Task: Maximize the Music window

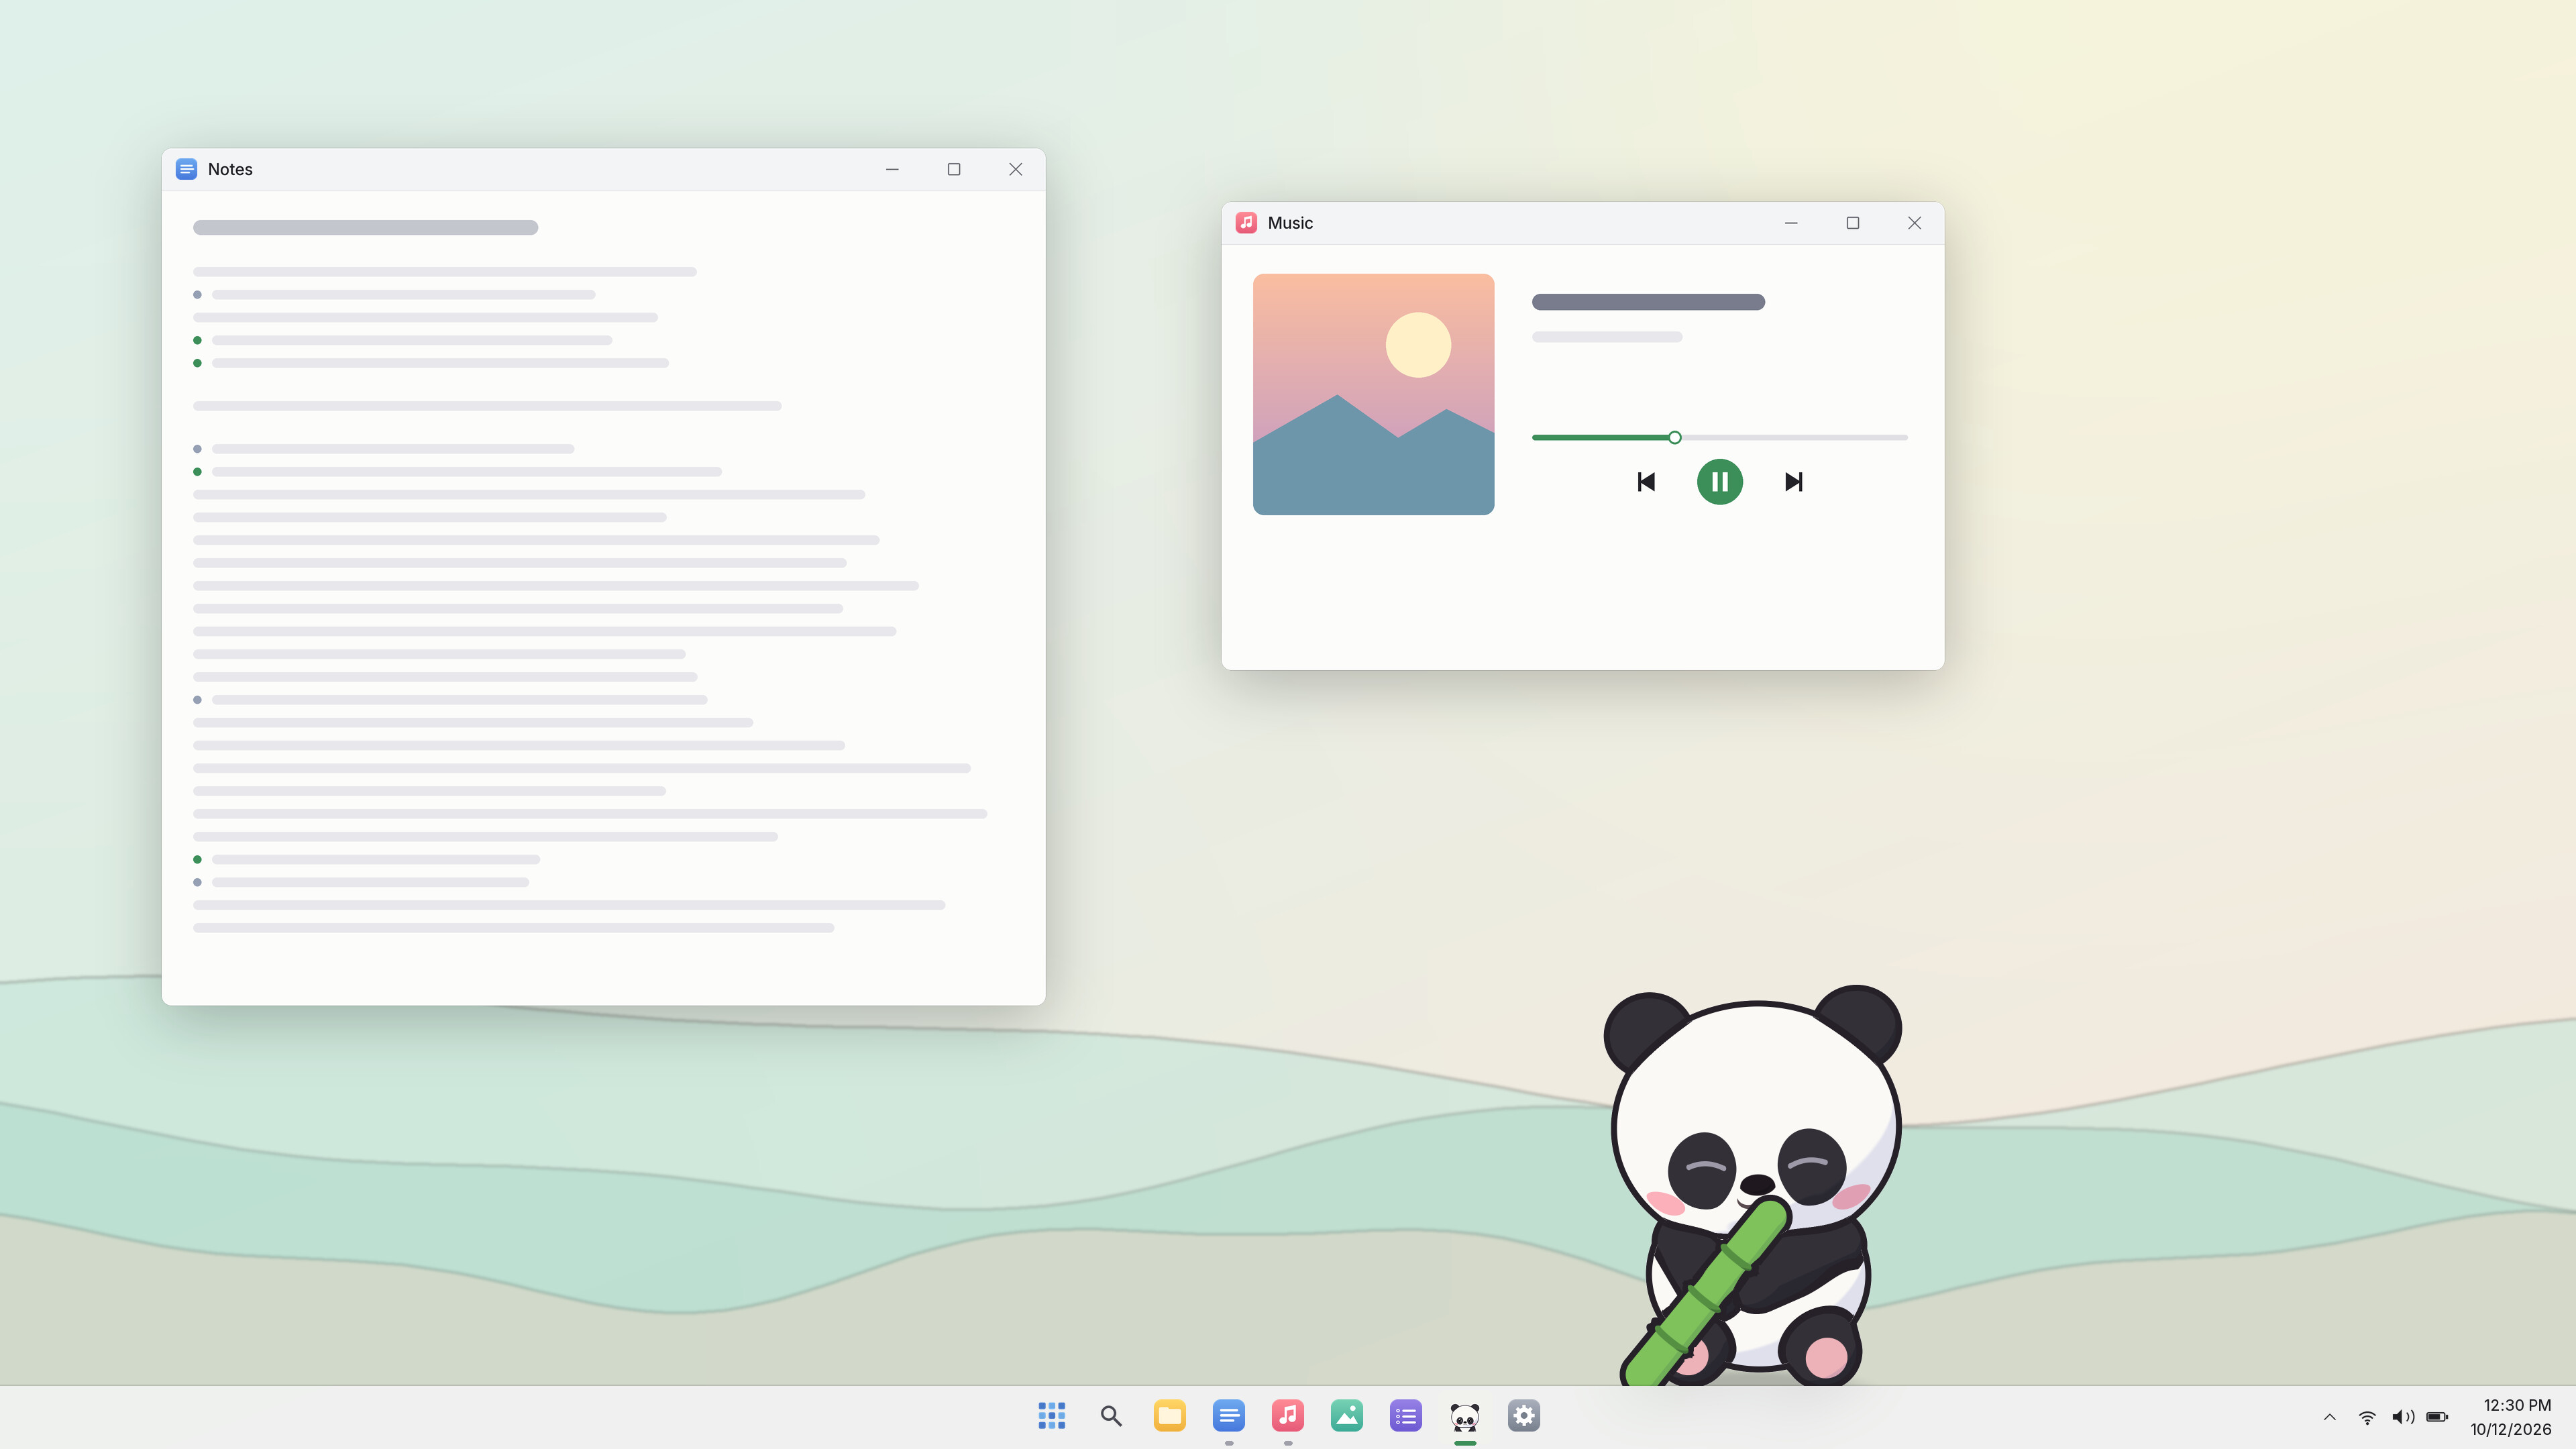Action: coord(1852,223)
